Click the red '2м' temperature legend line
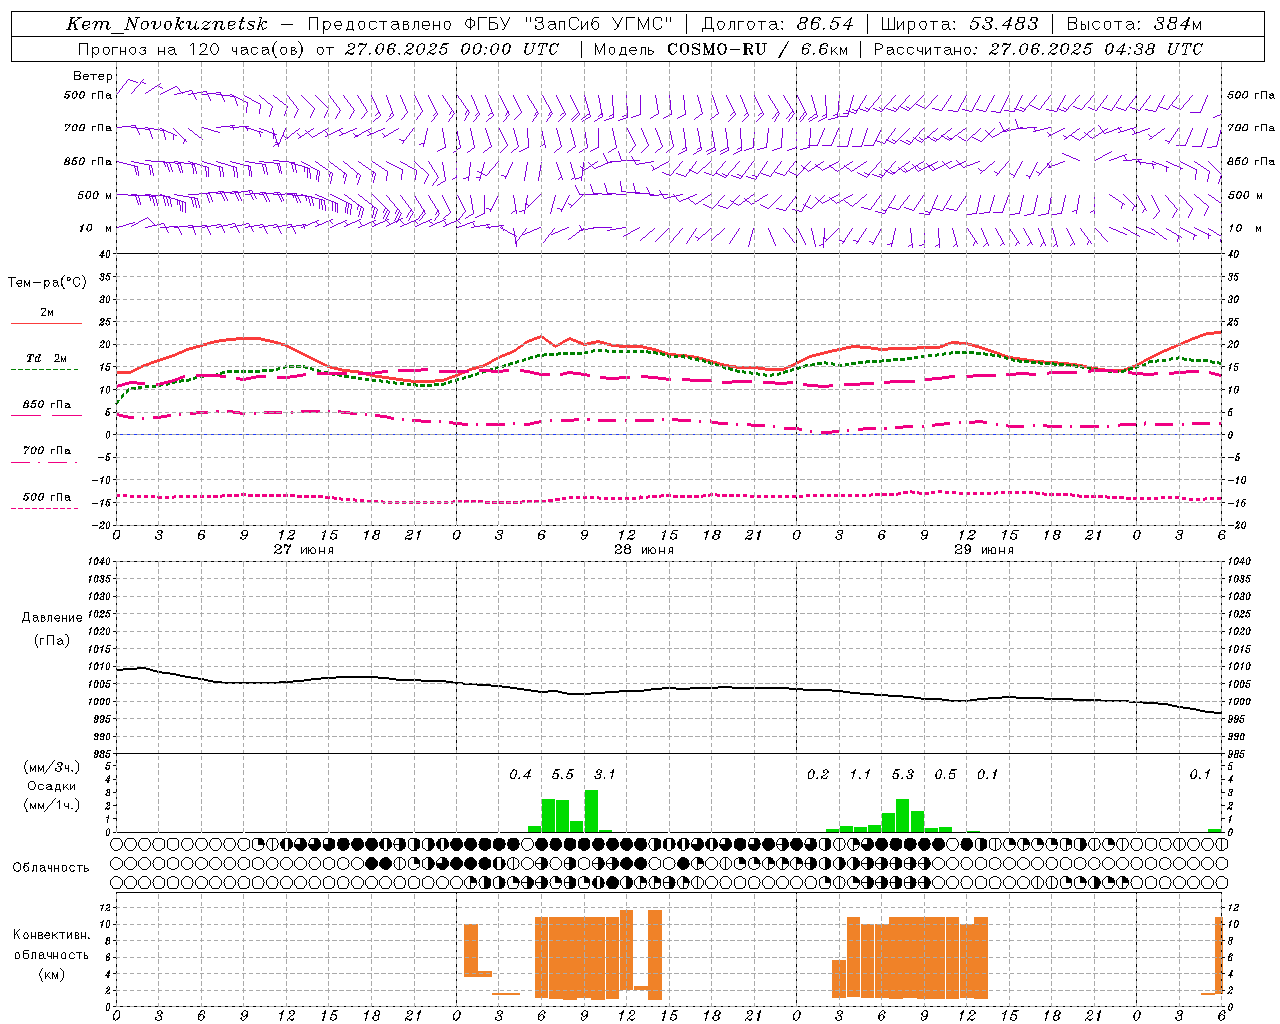 46,323
